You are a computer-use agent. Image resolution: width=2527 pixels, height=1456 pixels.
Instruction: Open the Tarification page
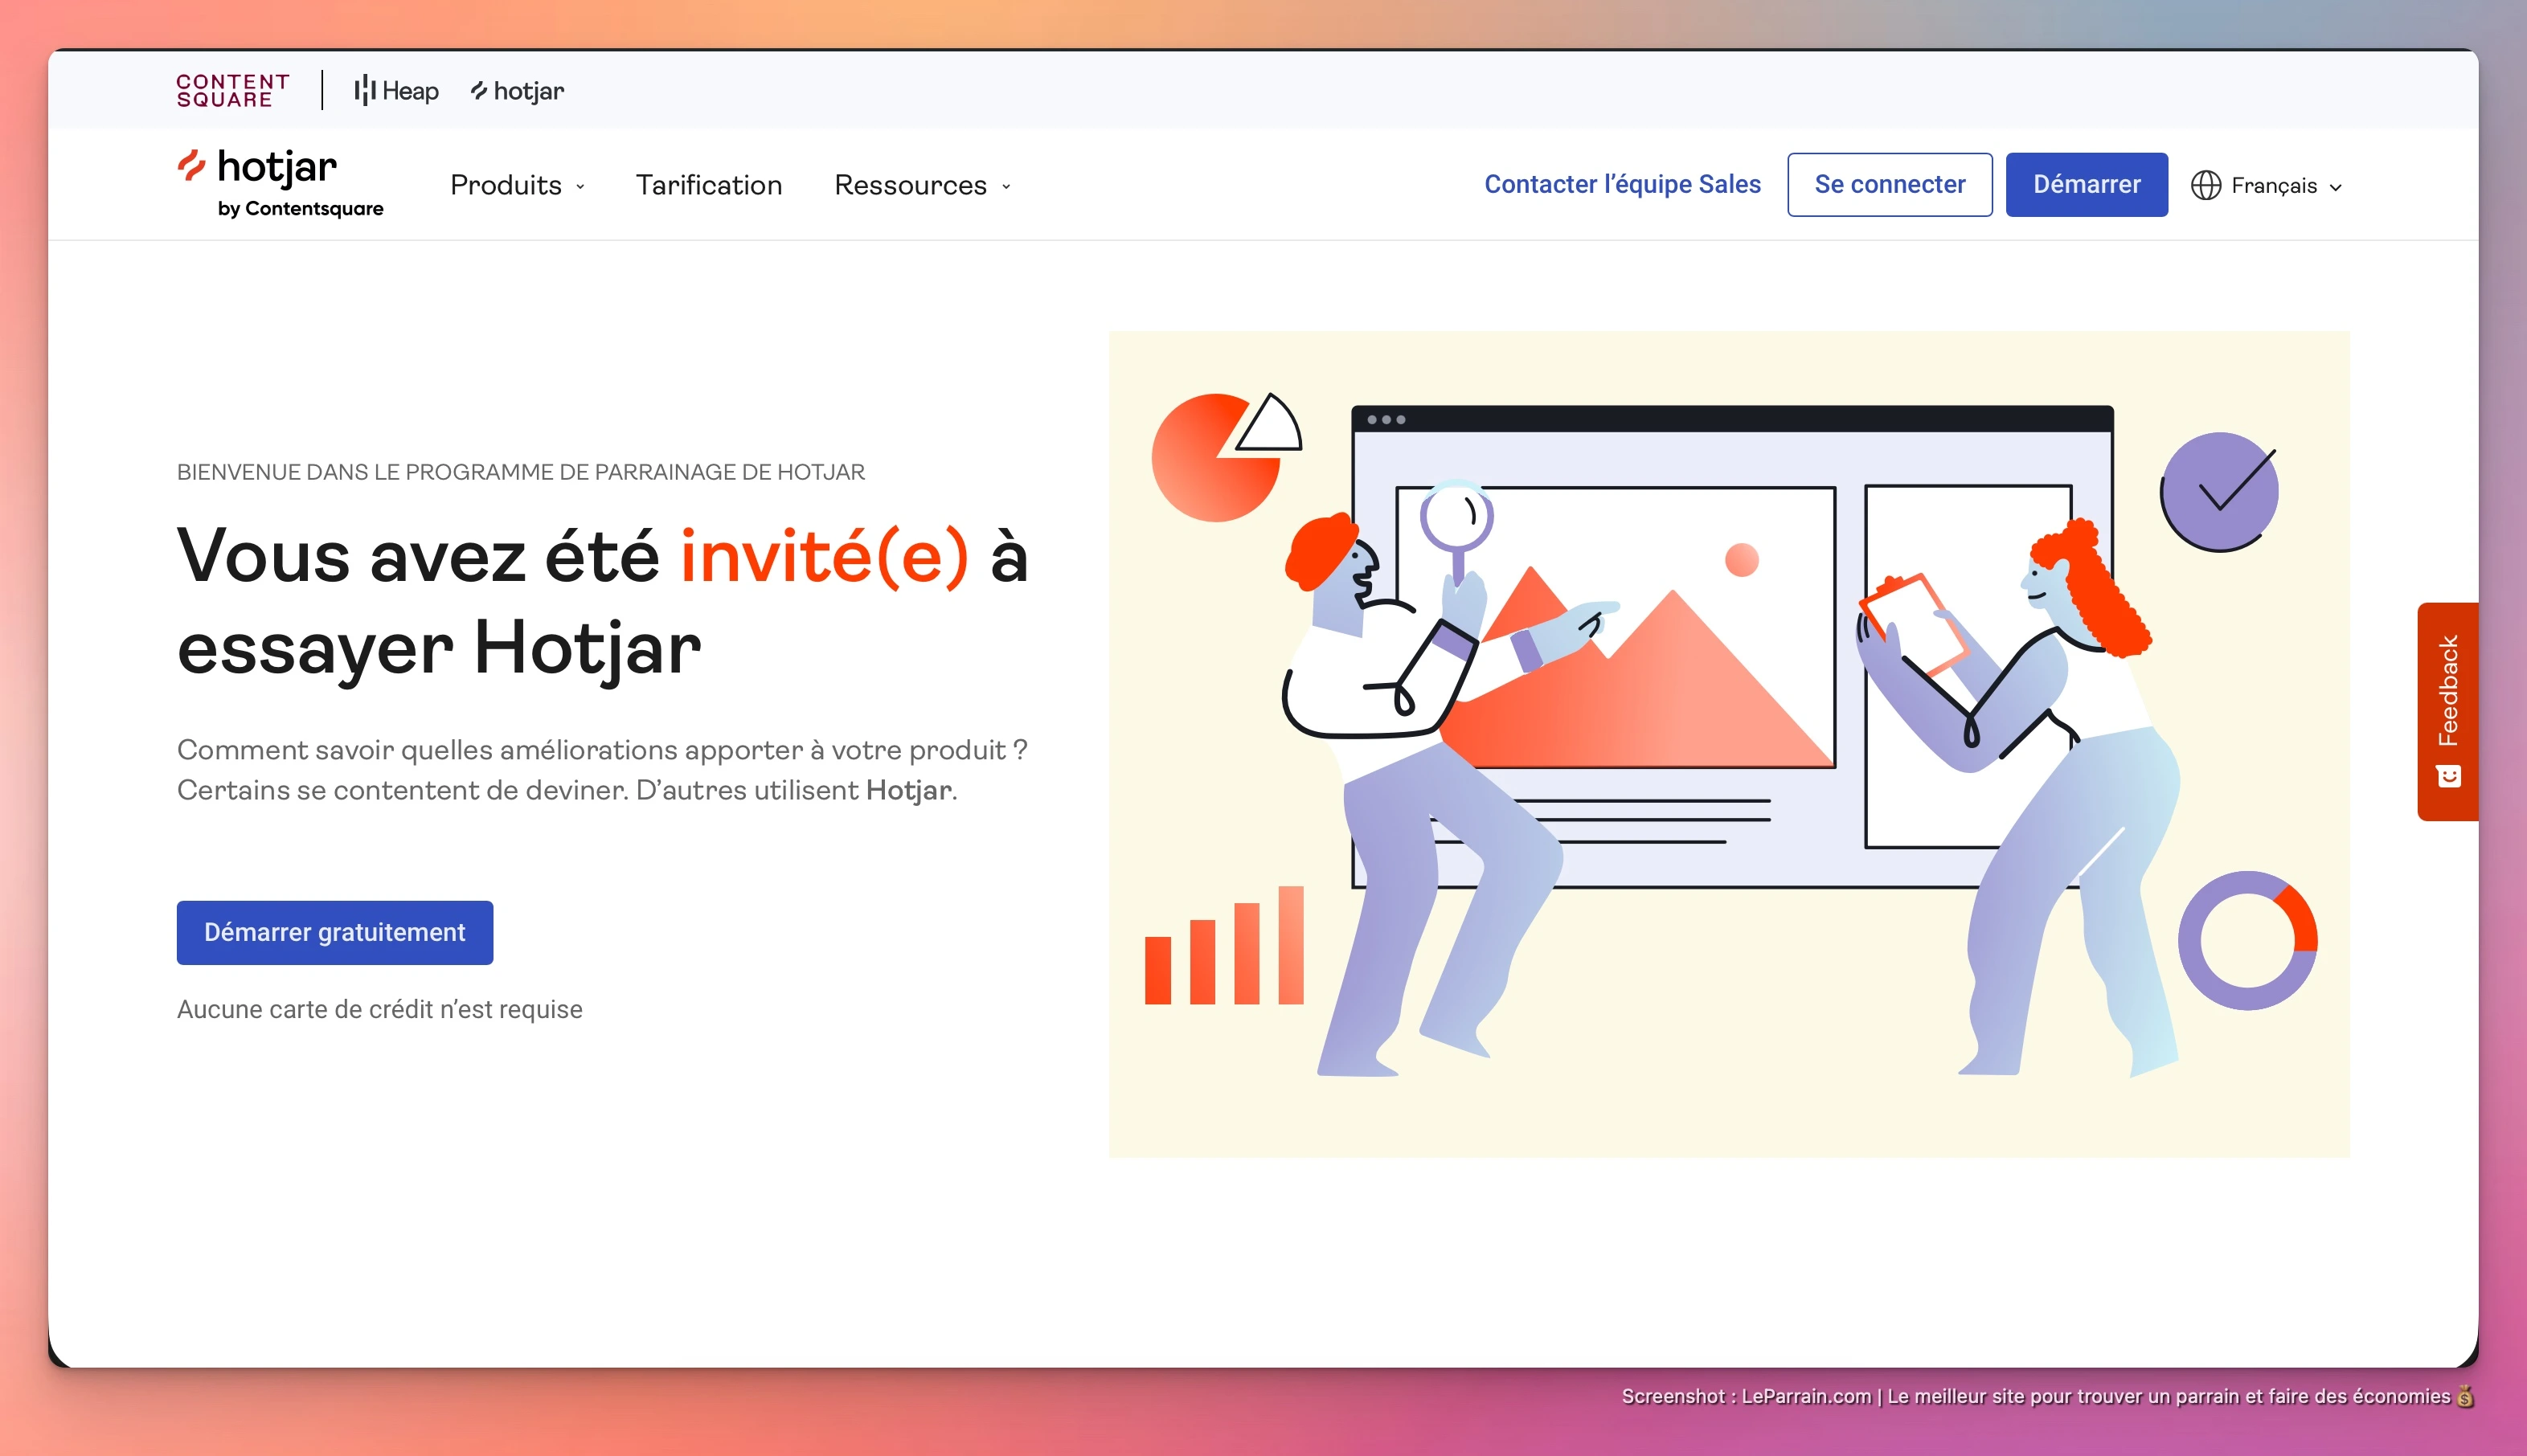[x=709, y=185]
